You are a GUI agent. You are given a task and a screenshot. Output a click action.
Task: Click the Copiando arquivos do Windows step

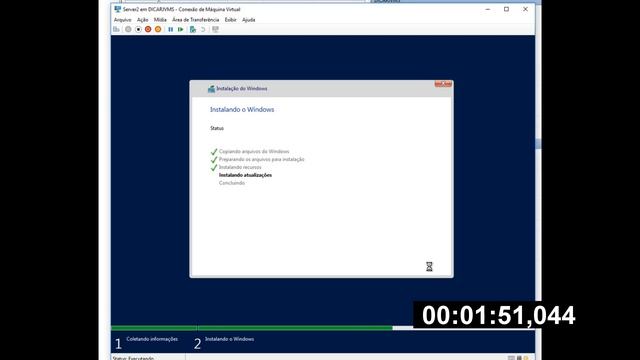254,151
